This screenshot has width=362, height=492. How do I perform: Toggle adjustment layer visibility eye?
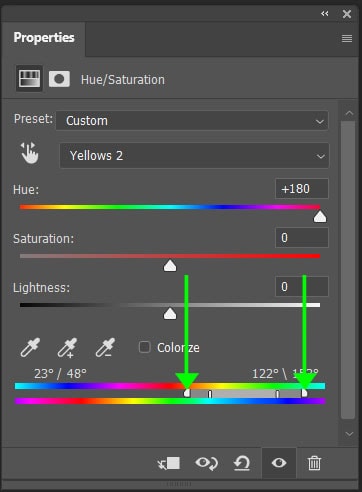pyautogui.click(x=279, y=463)
